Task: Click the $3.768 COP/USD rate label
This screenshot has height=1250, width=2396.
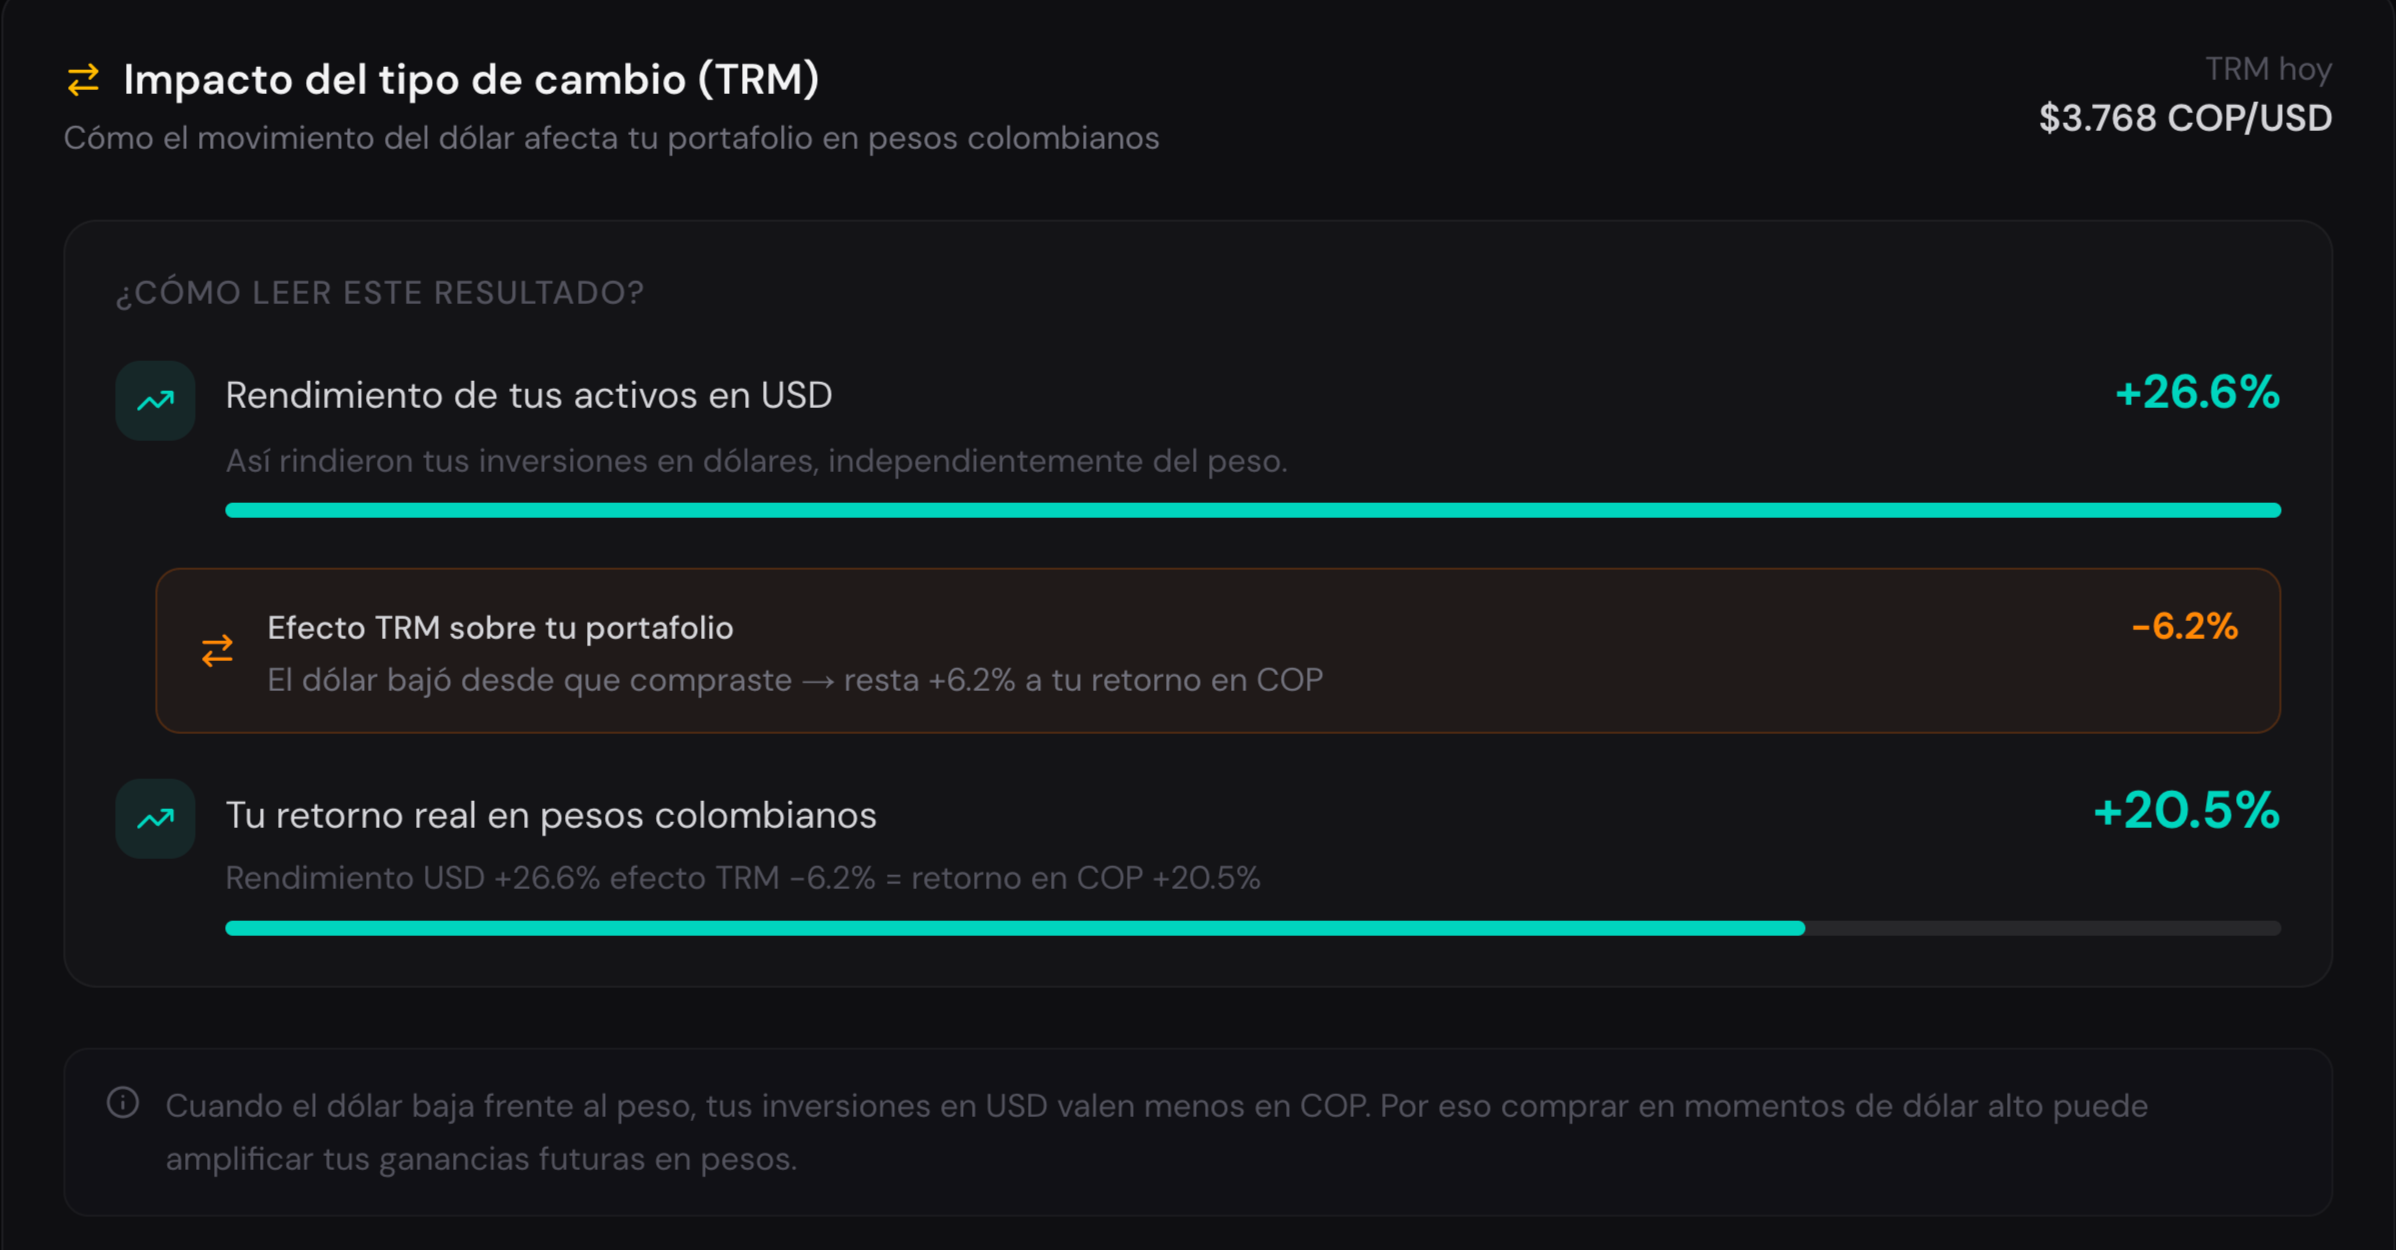Action: [x=2187, y=118]
